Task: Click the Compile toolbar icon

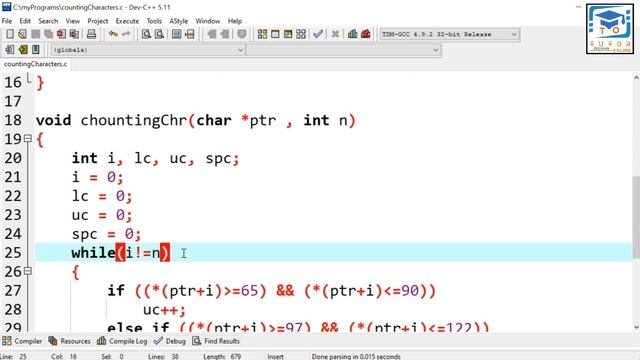Action: [262, 34]
